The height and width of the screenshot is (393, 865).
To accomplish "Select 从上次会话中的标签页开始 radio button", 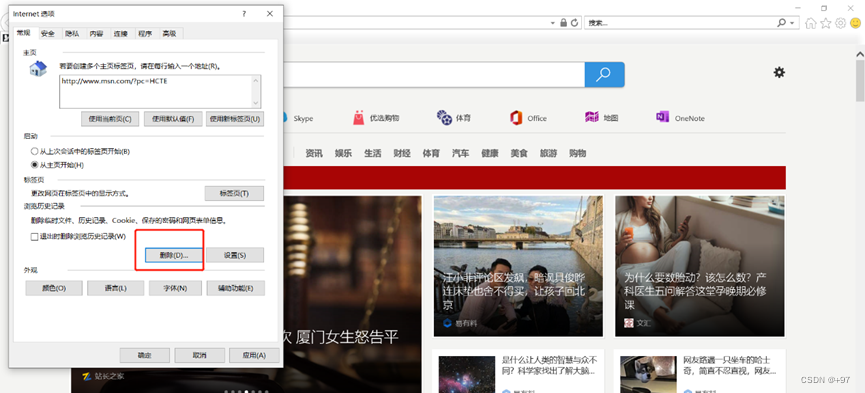I will [x=35, y=151].
